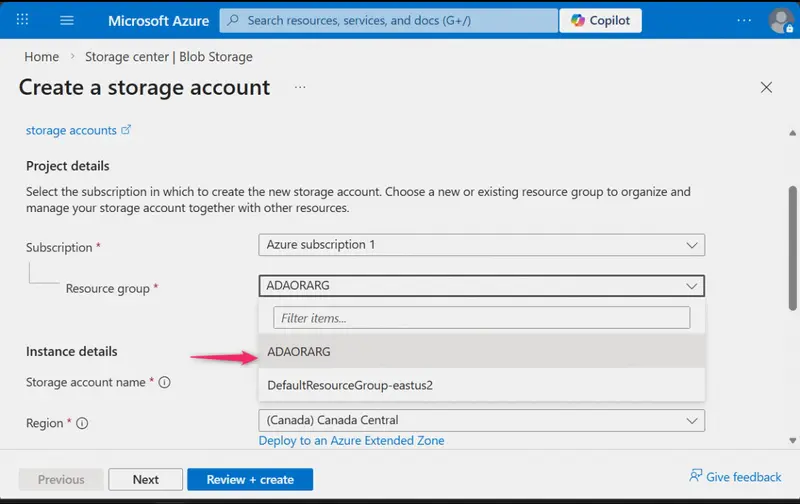Select DefaultResourceGroup-eastus2 option
The height and width of the screenshot is (504, 800).
point(482,385)
